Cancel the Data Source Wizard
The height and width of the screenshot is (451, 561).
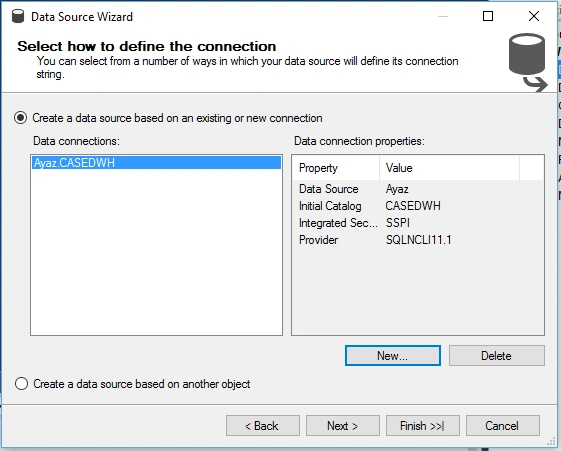pos(503,426)
